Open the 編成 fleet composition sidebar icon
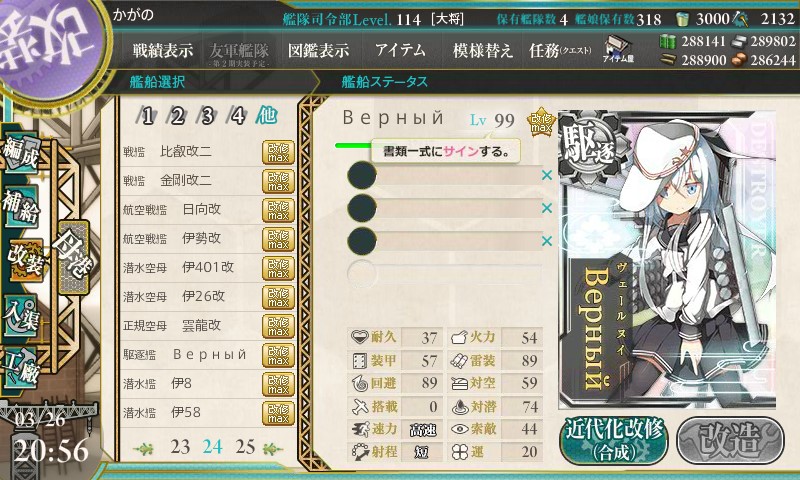 (21, 153)
